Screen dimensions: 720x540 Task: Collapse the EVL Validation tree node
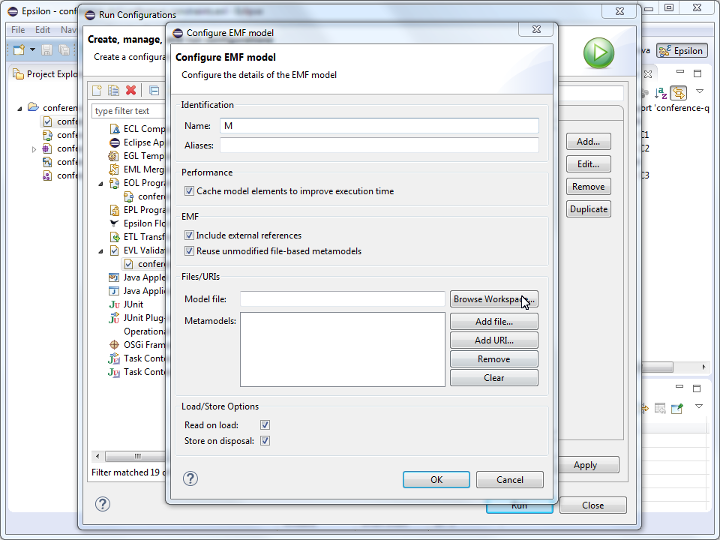pyautogui.click(x=101, y=251)
